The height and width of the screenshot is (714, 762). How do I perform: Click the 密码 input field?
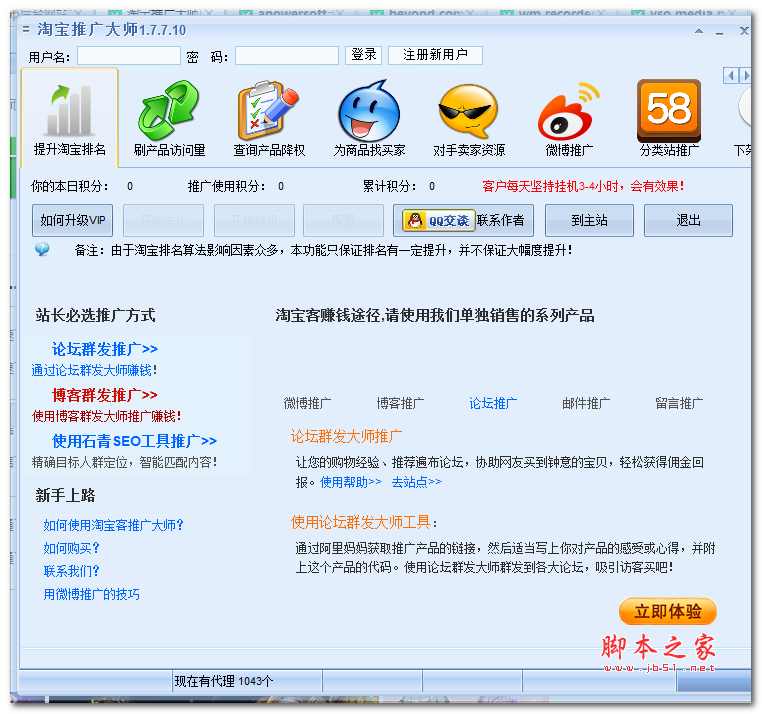pyautogui.click(x=287, y=55)
